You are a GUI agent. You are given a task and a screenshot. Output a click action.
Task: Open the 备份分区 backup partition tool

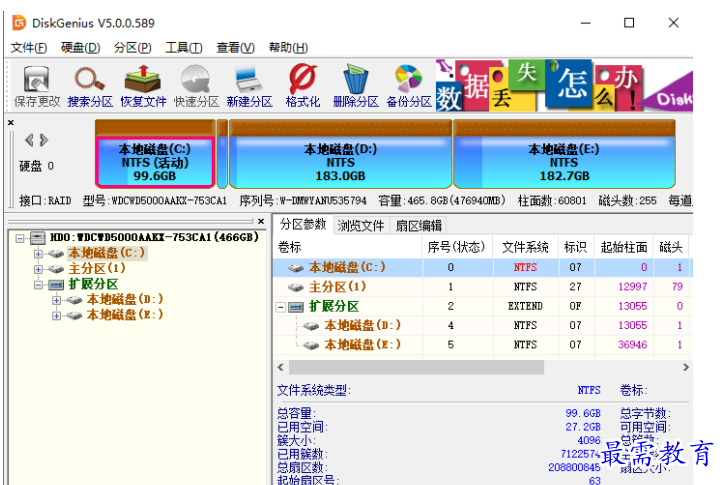point(408,85)
